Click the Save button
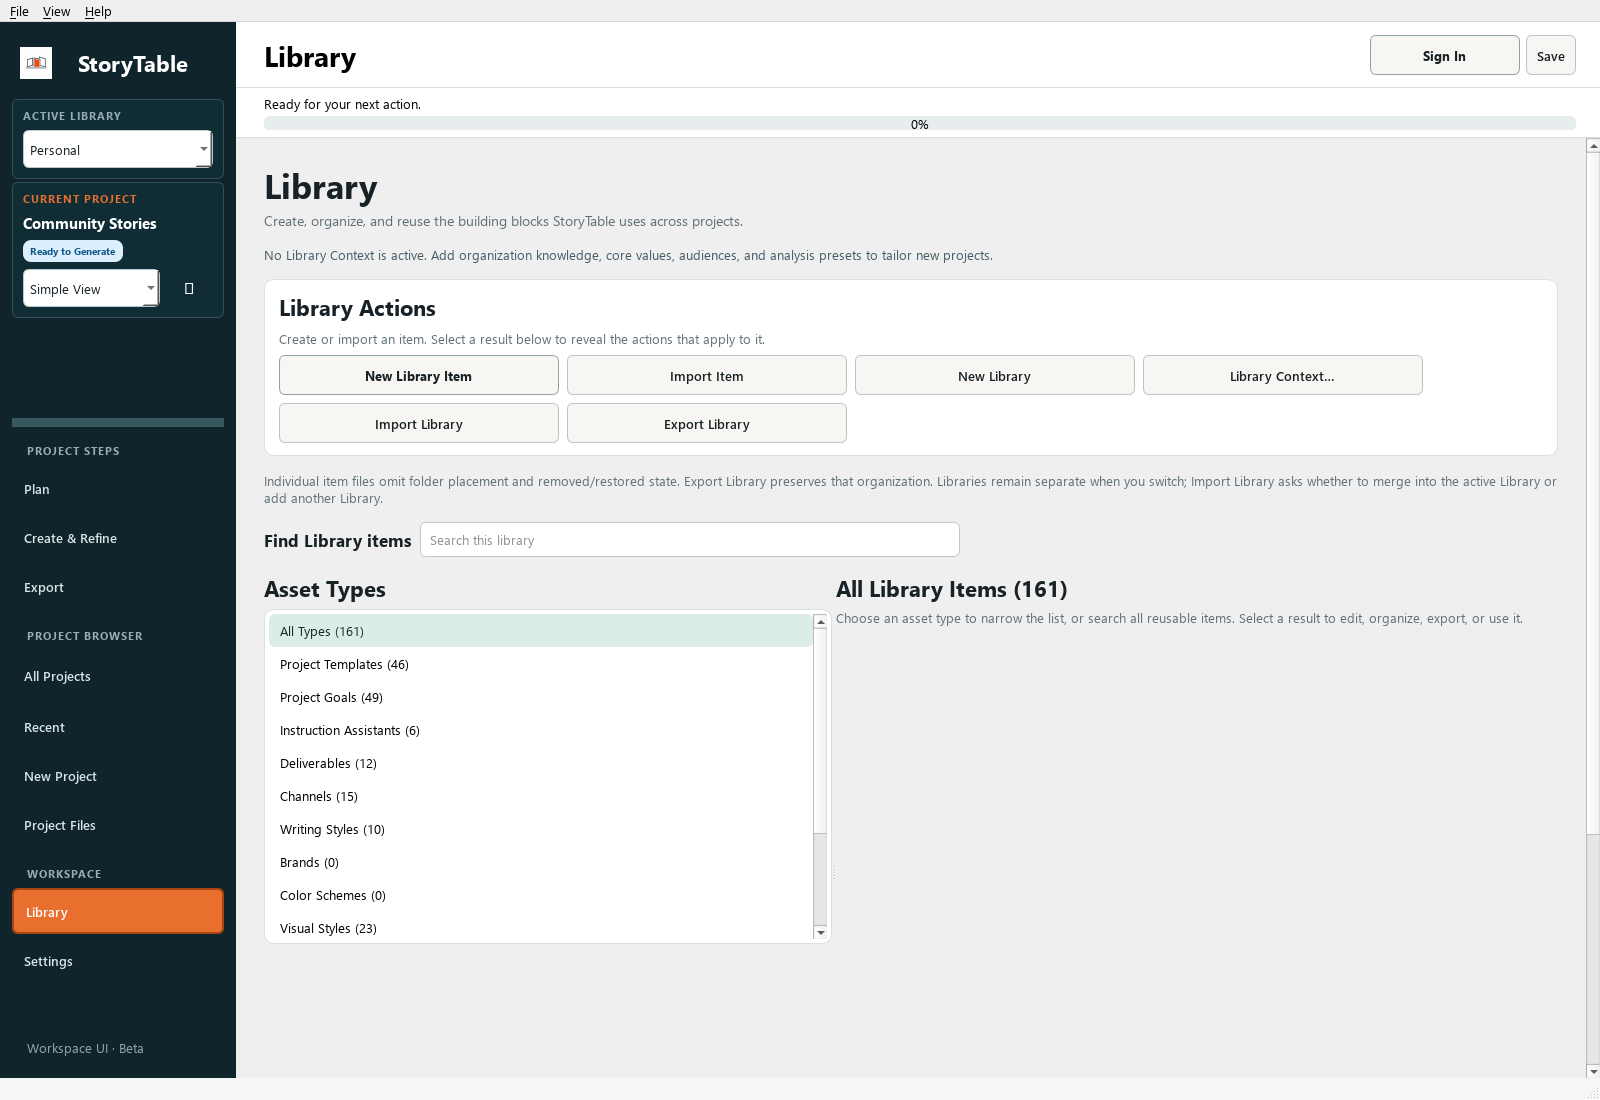 [x=1550, y=56]
